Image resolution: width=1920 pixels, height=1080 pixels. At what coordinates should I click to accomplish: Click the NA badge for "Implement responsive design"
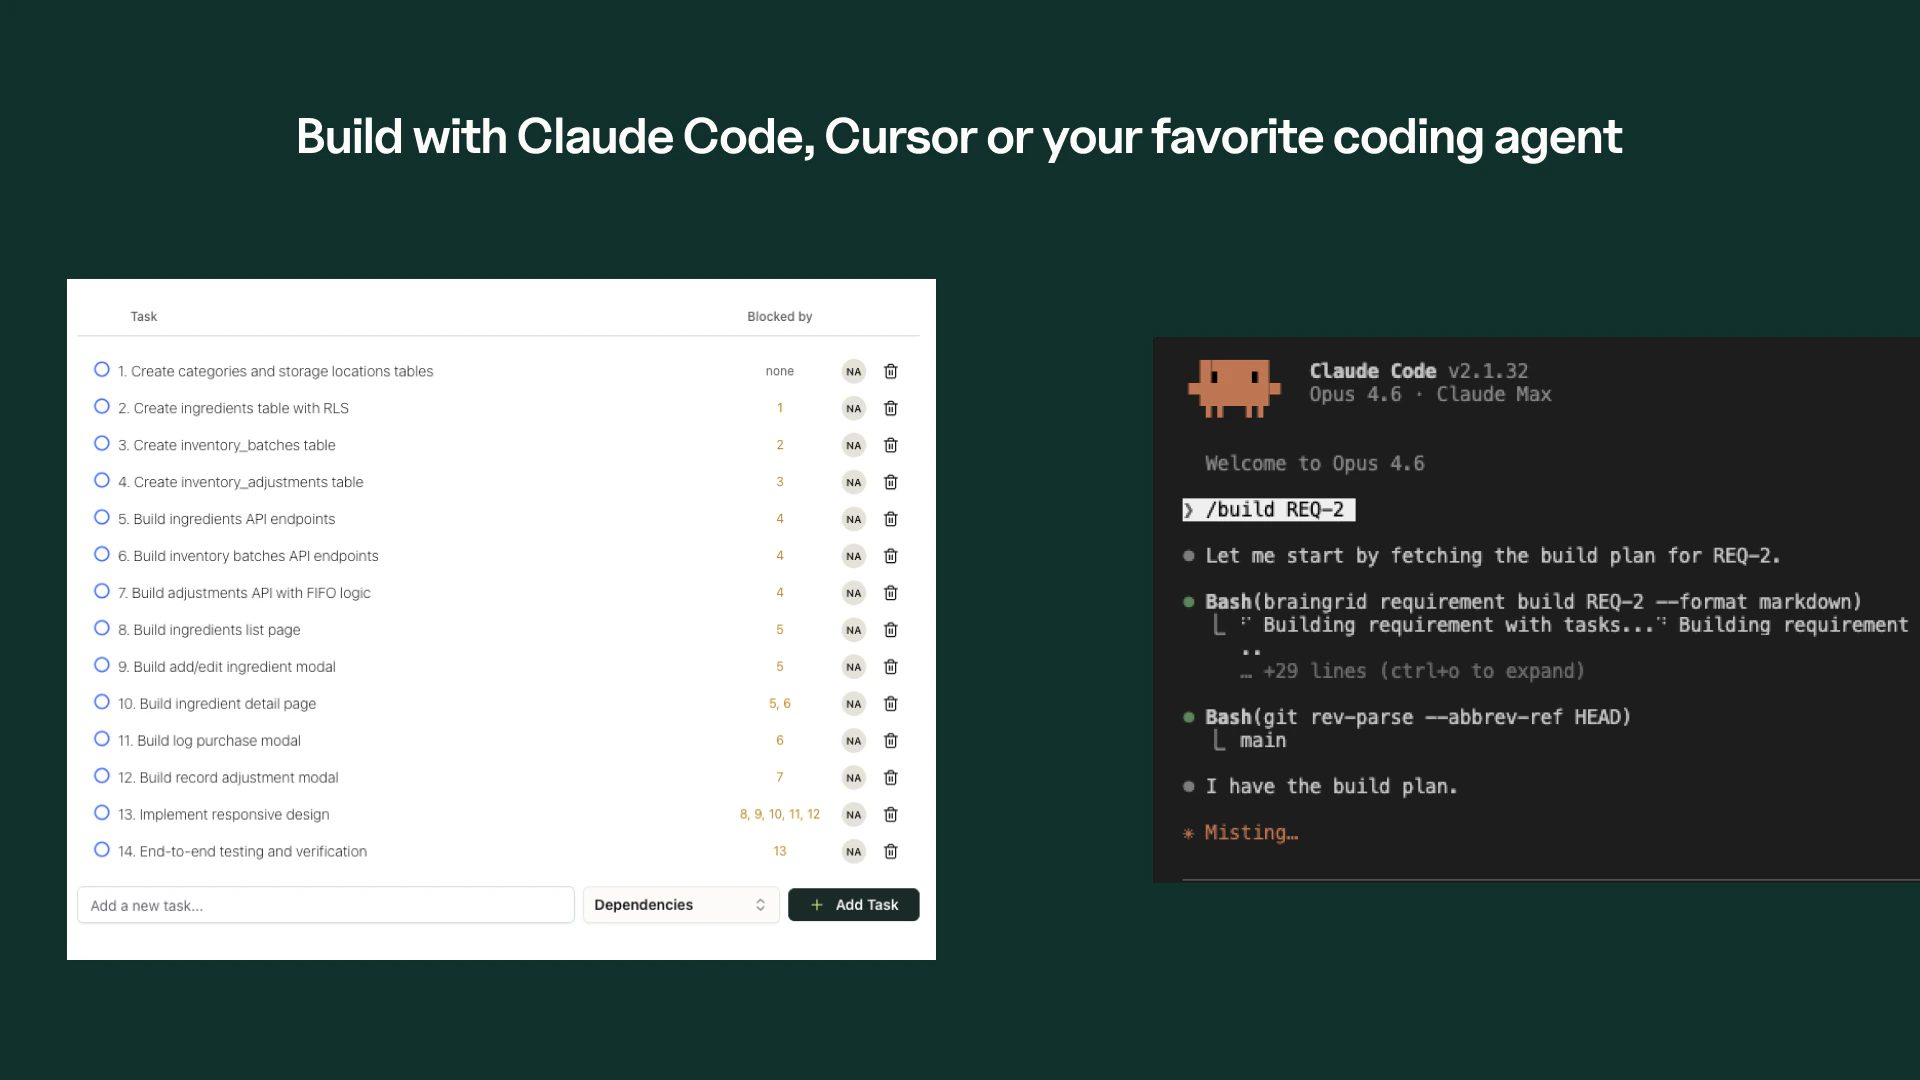pyautogui.click(x=853, y=814)
